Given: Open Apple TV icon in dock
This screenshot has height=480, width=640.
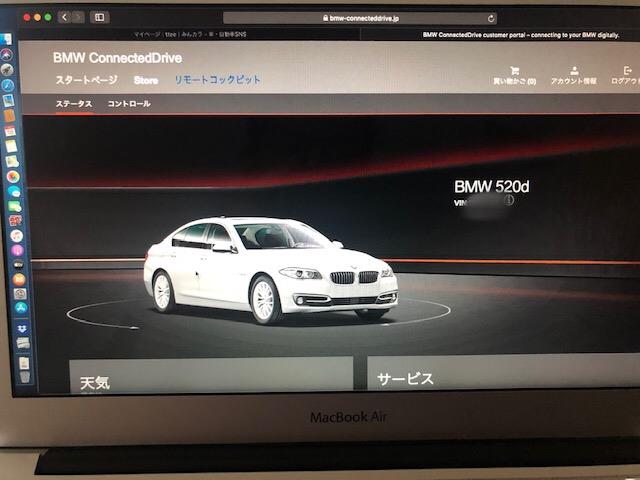Looking at the screenshot, I should pyautogui.click(x=18, y=264).
